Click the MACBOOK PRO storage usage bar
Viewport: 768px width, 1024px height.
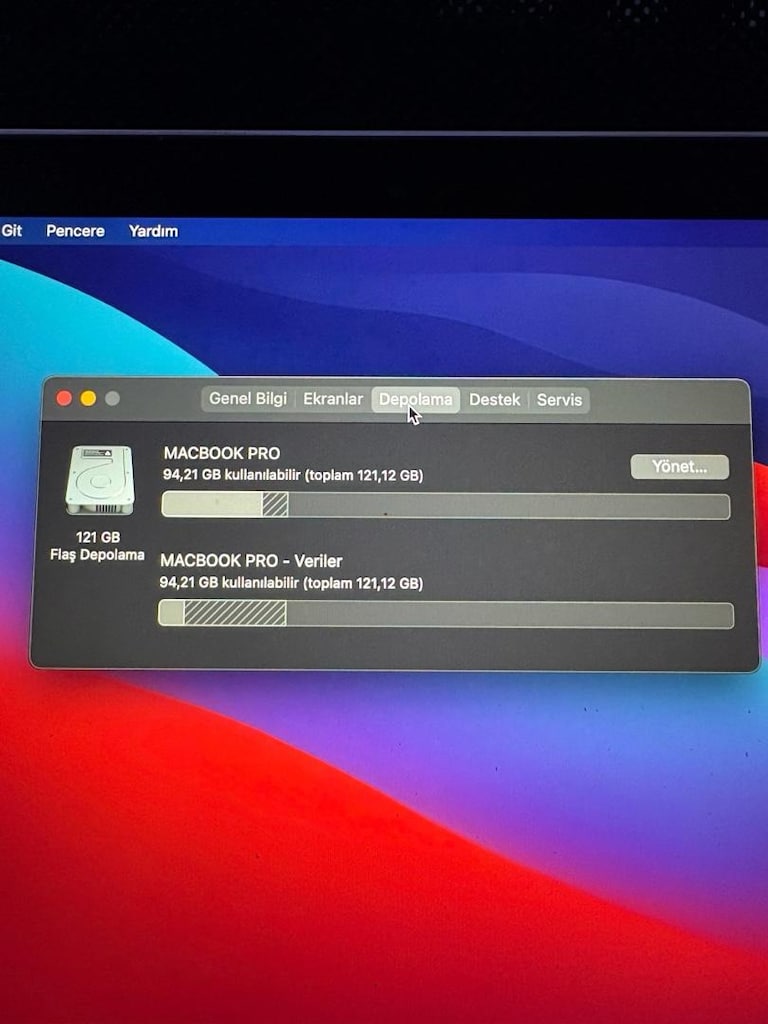(445, 505)
